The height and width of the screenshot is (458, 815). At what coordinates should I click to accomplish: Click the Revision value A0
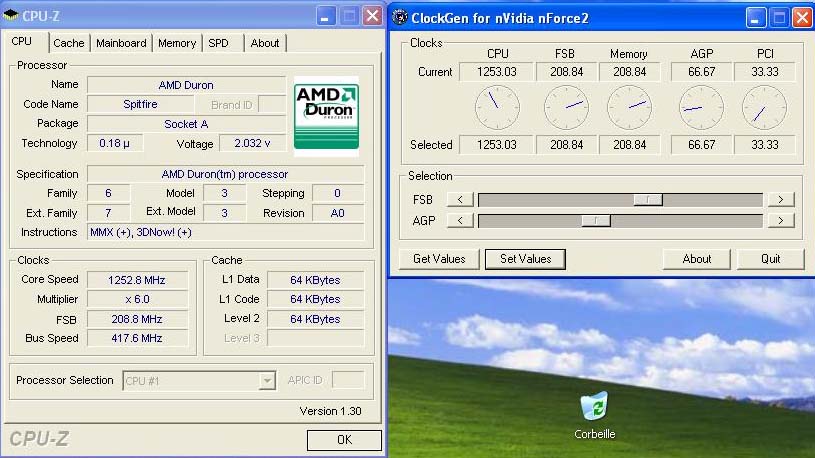(x=337, y=213)
